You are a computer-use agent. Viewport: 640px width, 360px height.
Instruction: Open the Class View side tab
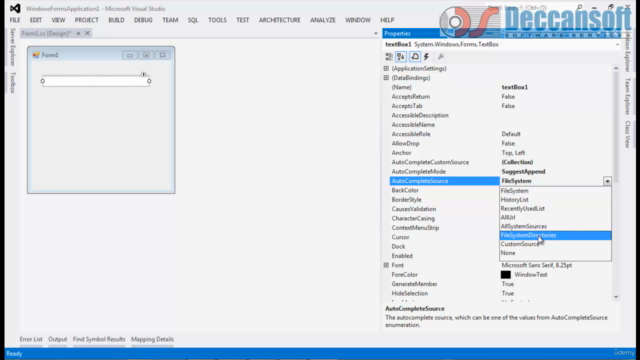pyautogui.click(x=628, y=134)
